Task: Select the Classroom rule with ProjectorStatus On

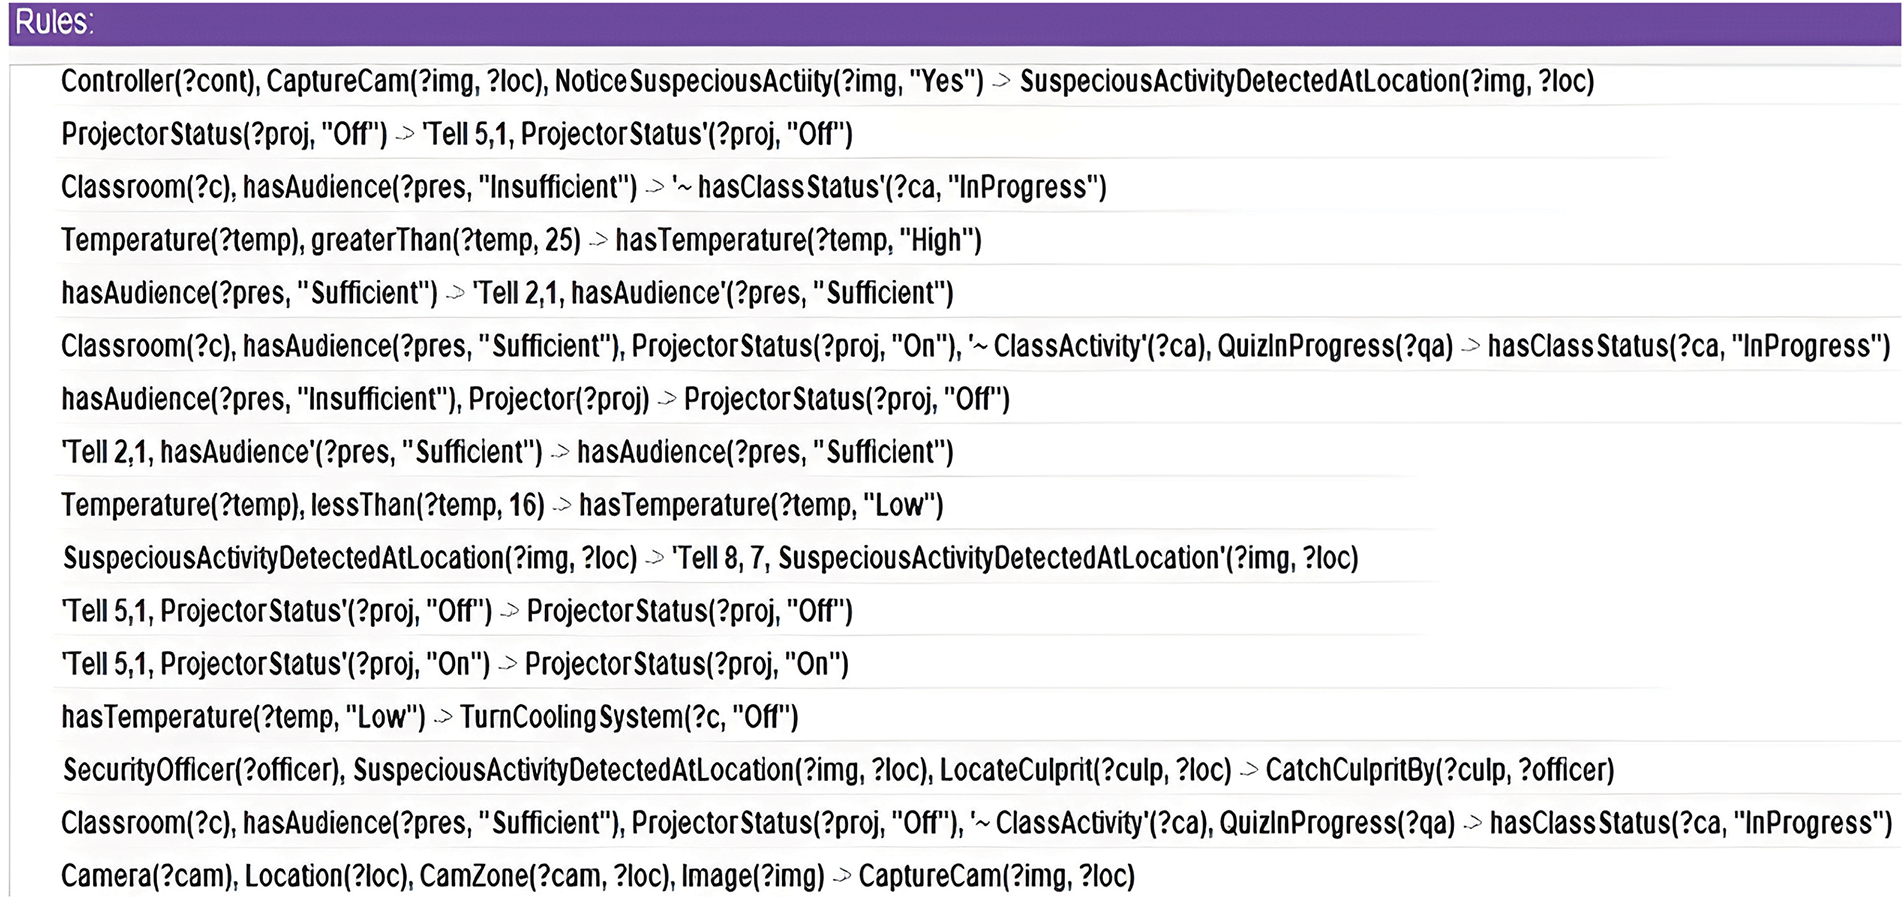Action: coord(974,346)
